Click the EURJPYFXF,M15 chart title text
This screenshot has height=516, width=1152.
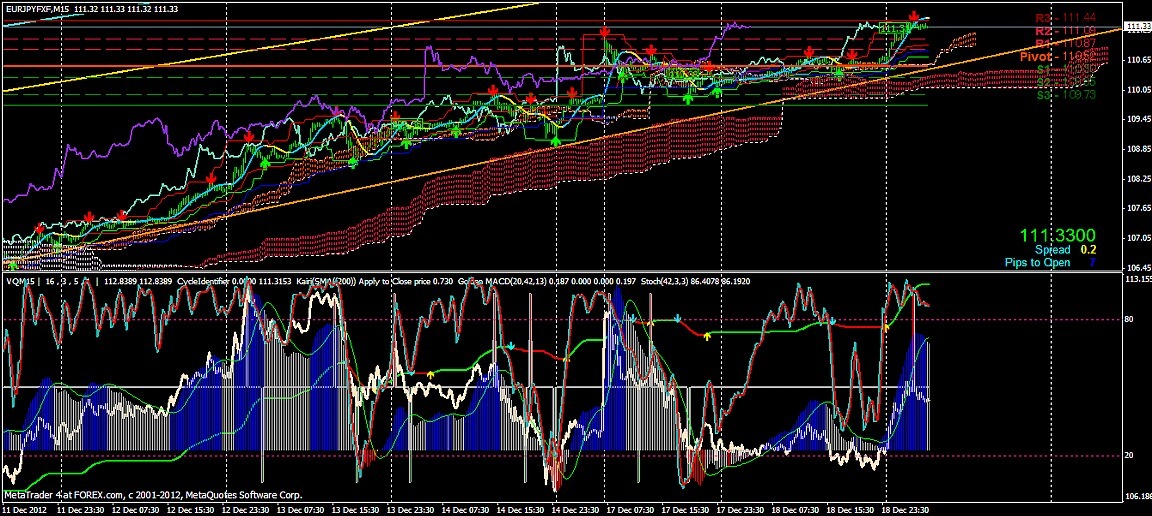37,10
